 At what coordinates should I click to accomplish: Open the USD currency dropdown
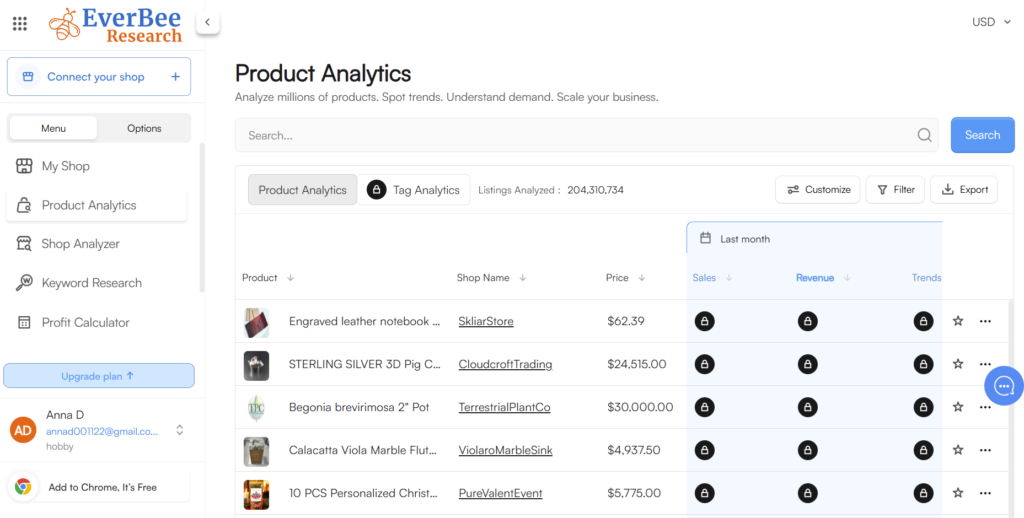(x=991, y=22)
